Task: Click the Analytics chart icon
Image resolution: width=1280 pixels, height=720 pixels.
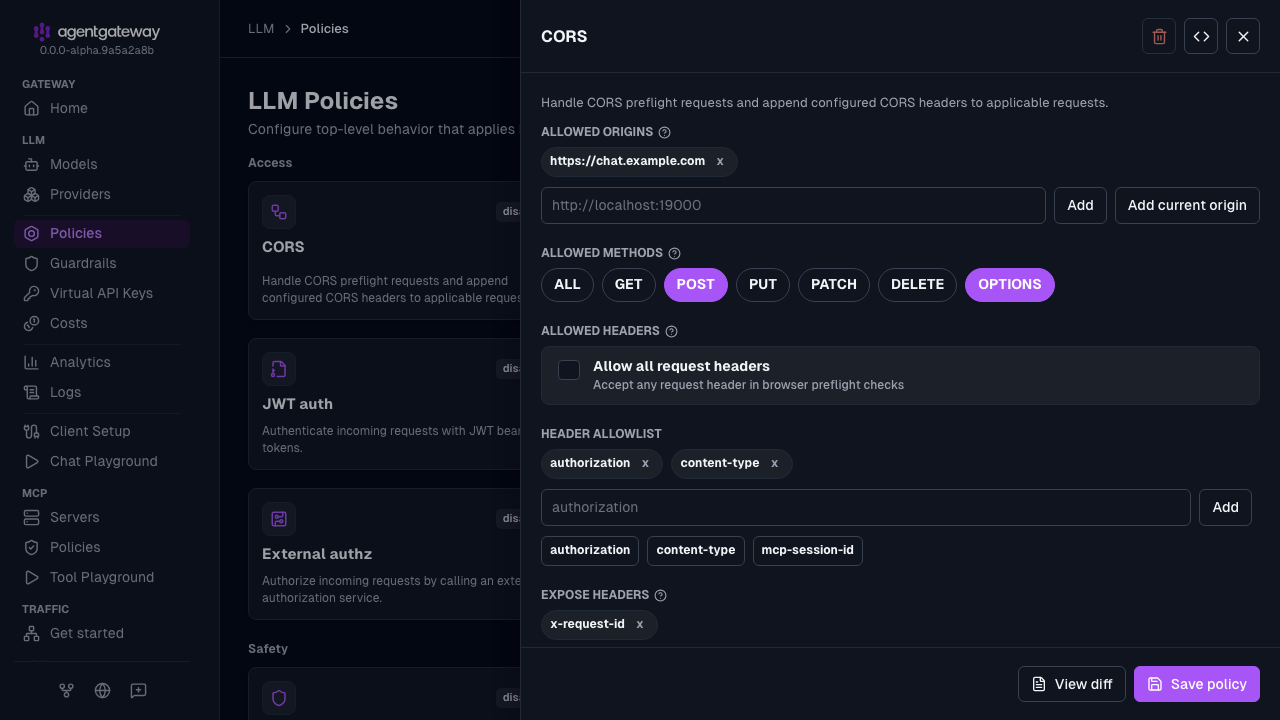Action: coord(32,362)
